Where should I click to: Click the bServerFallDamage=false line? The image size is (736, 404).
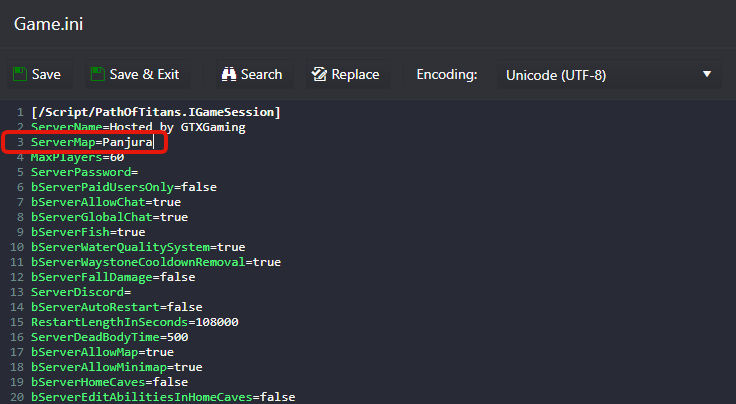[113, 277]
